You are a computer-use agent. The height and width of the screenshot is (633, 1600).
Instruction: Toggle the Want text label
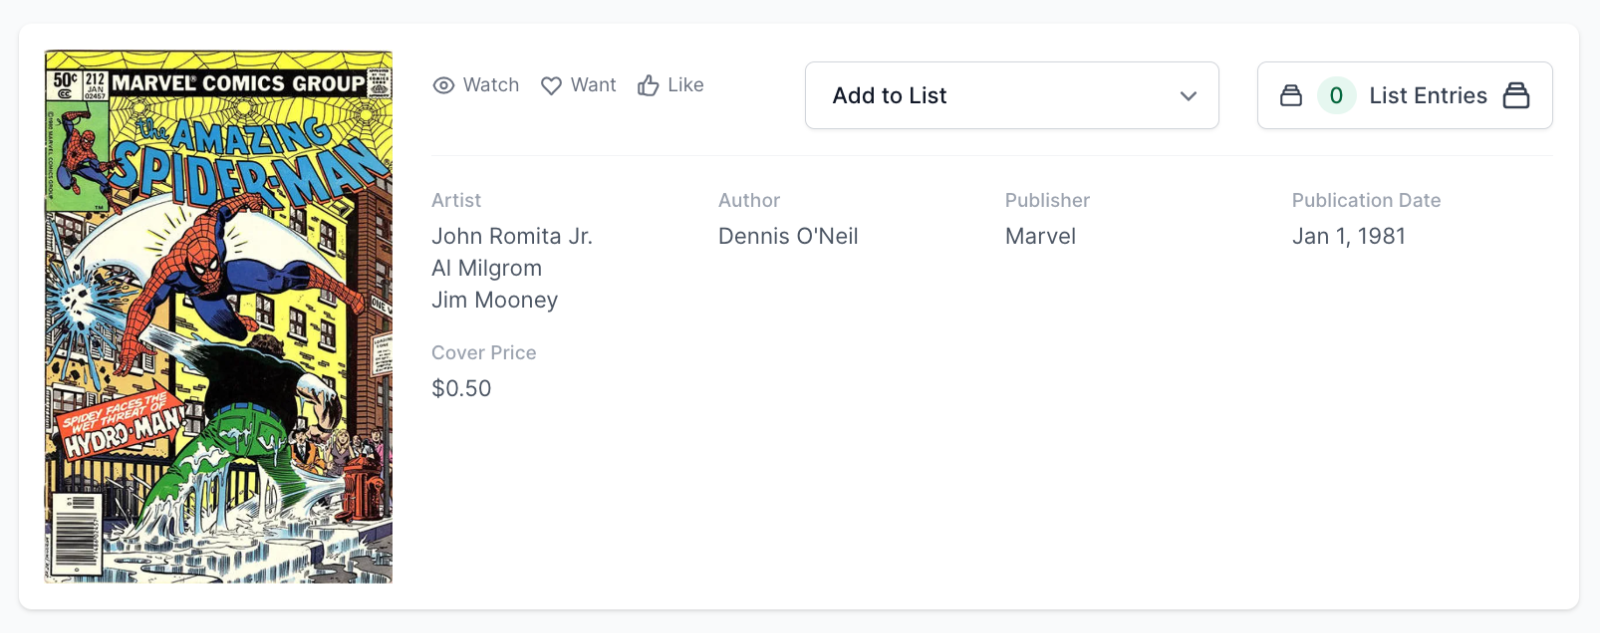(593, 85)
